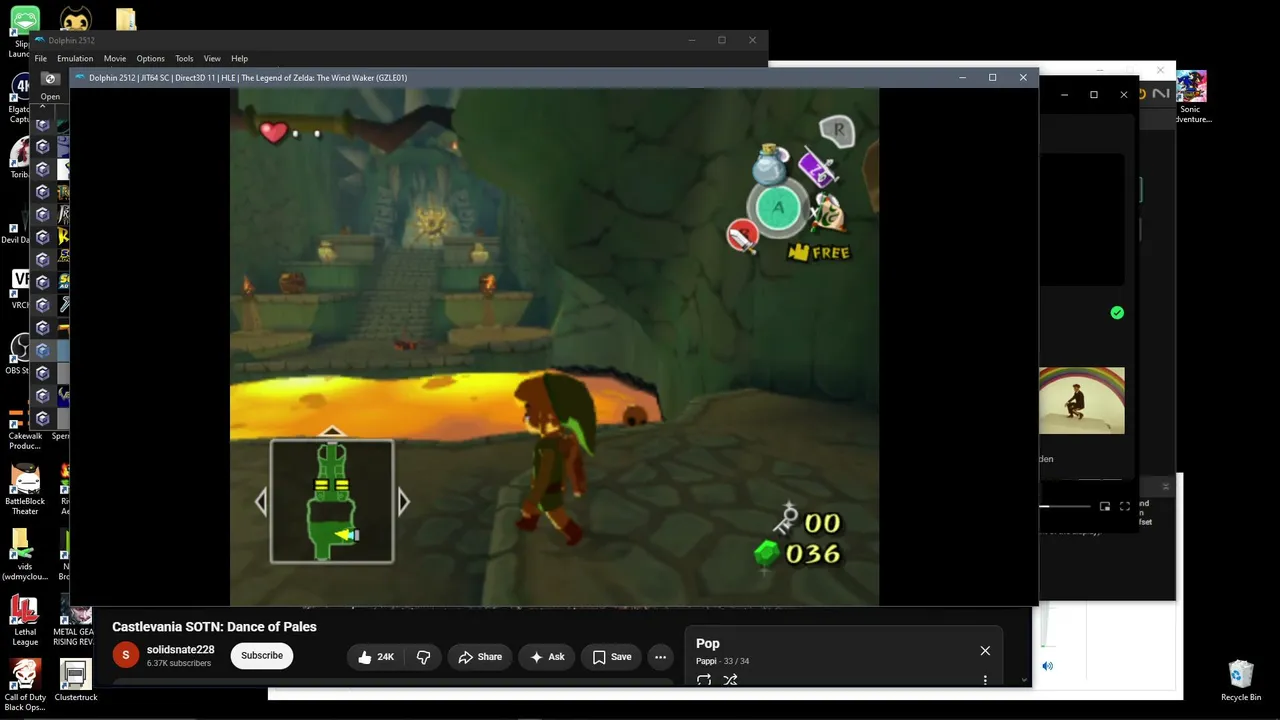
Task: Click the Open toolbar button in Dolphin
Action: 50,85
